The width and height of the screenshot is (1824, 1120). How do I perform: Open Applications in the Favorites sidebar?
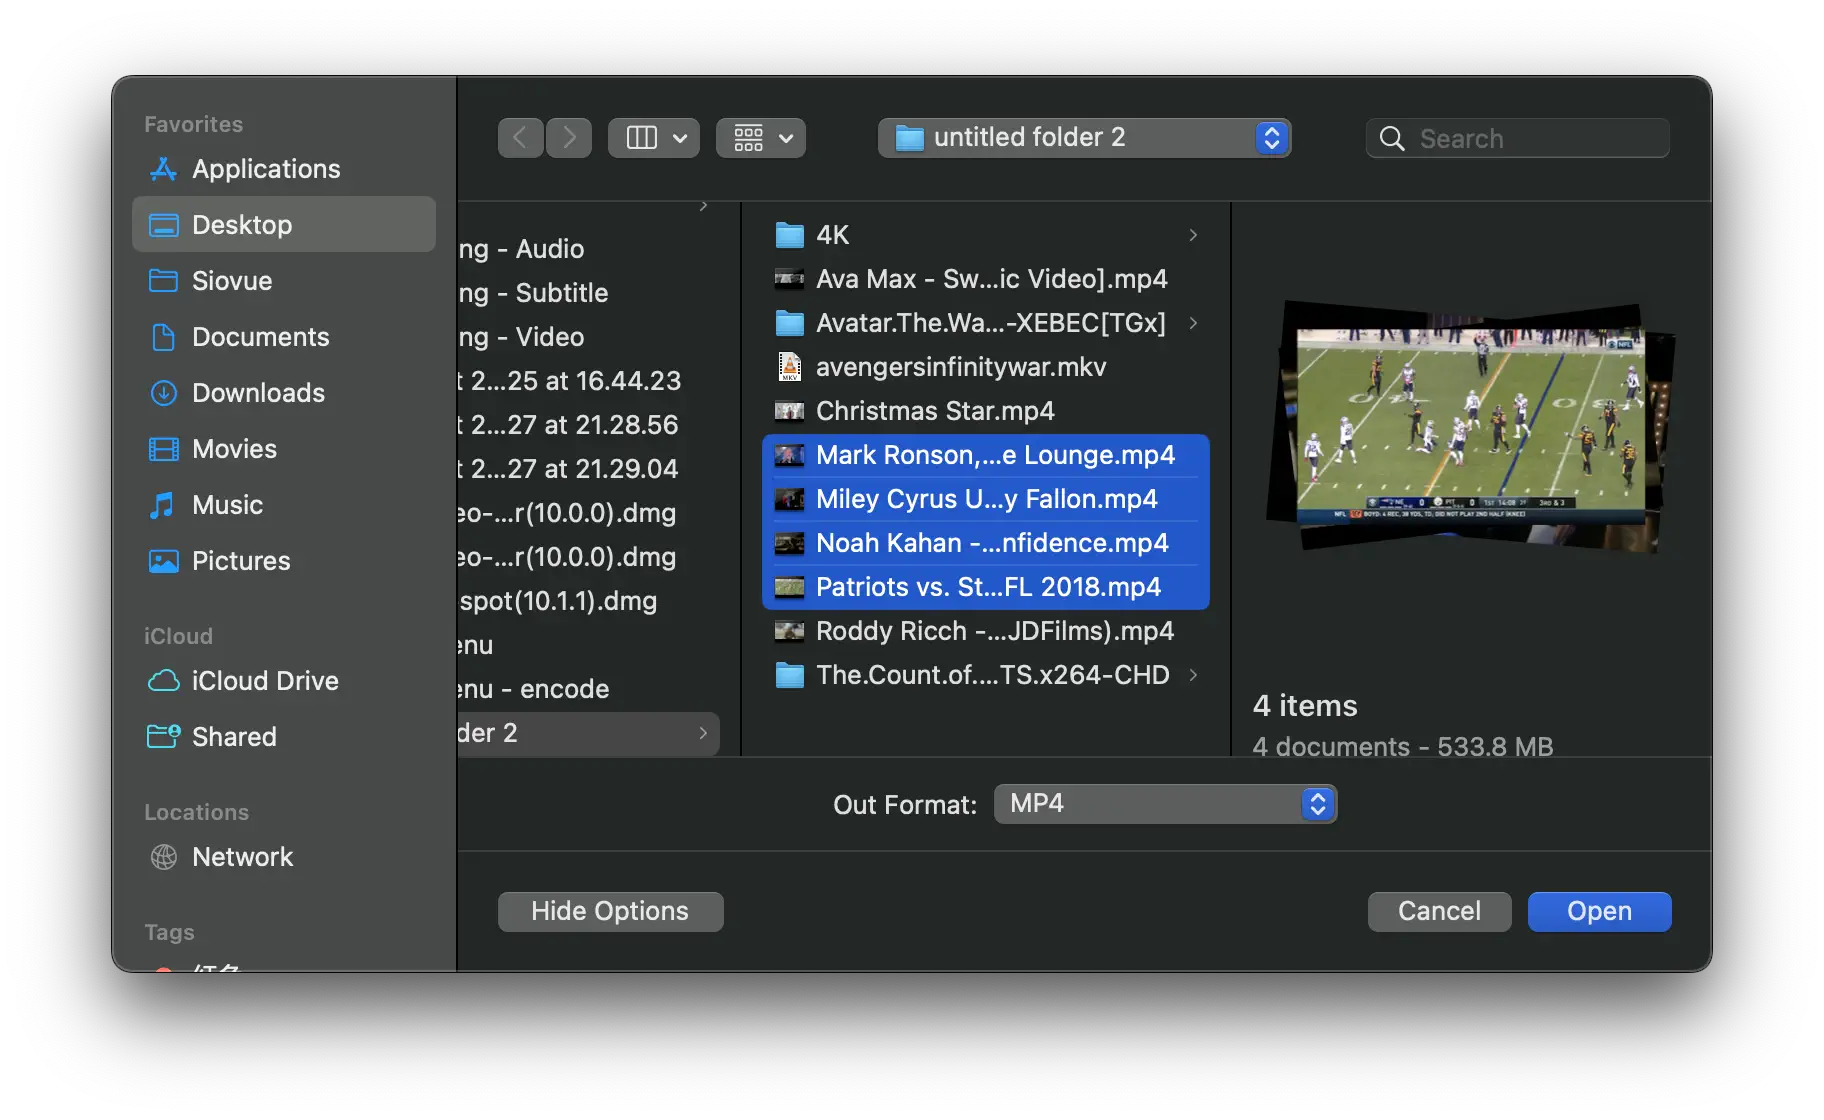[284, 169]
